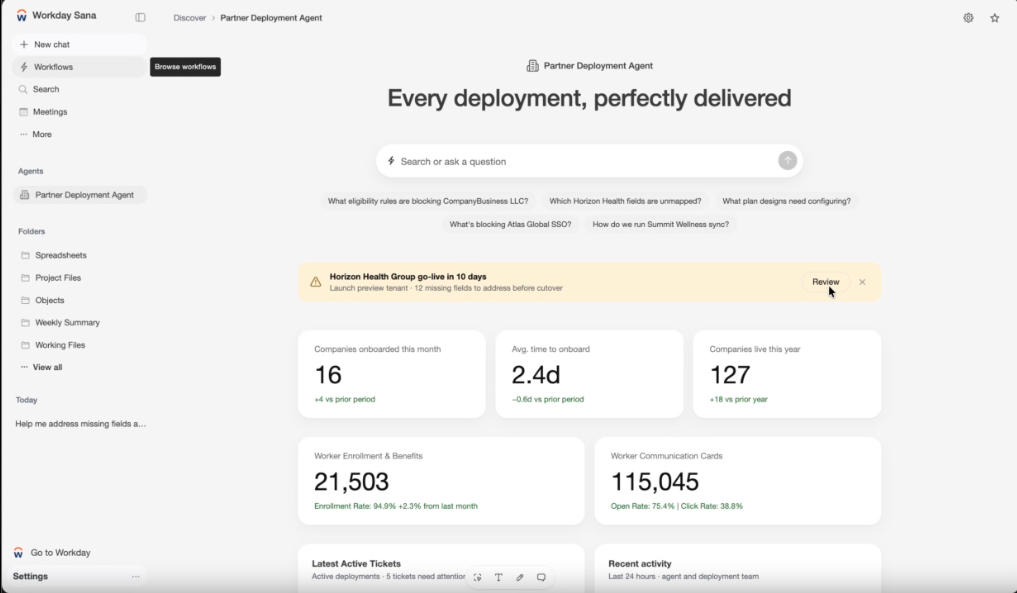
Task: Click the send arrow button
Action: pos(787,161)
